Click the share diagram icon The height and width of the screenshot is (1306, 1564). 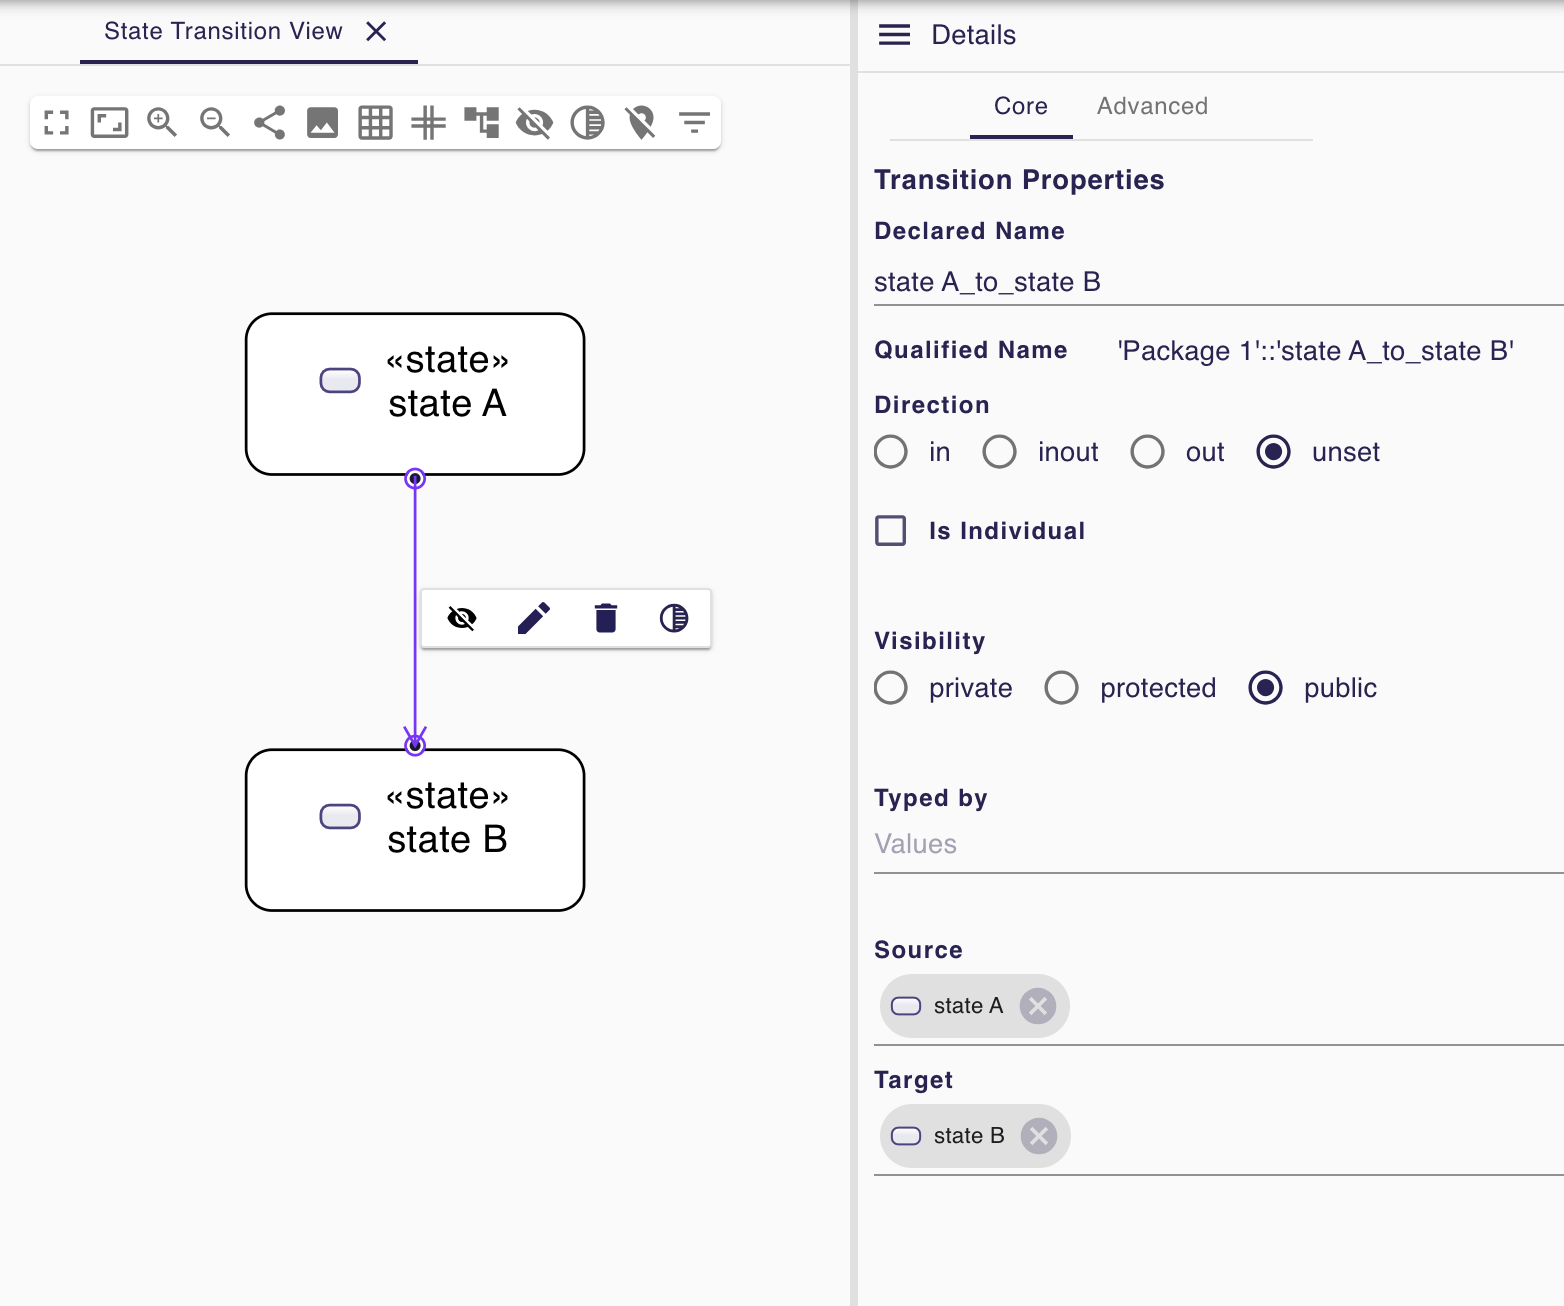tap(269, 123)
